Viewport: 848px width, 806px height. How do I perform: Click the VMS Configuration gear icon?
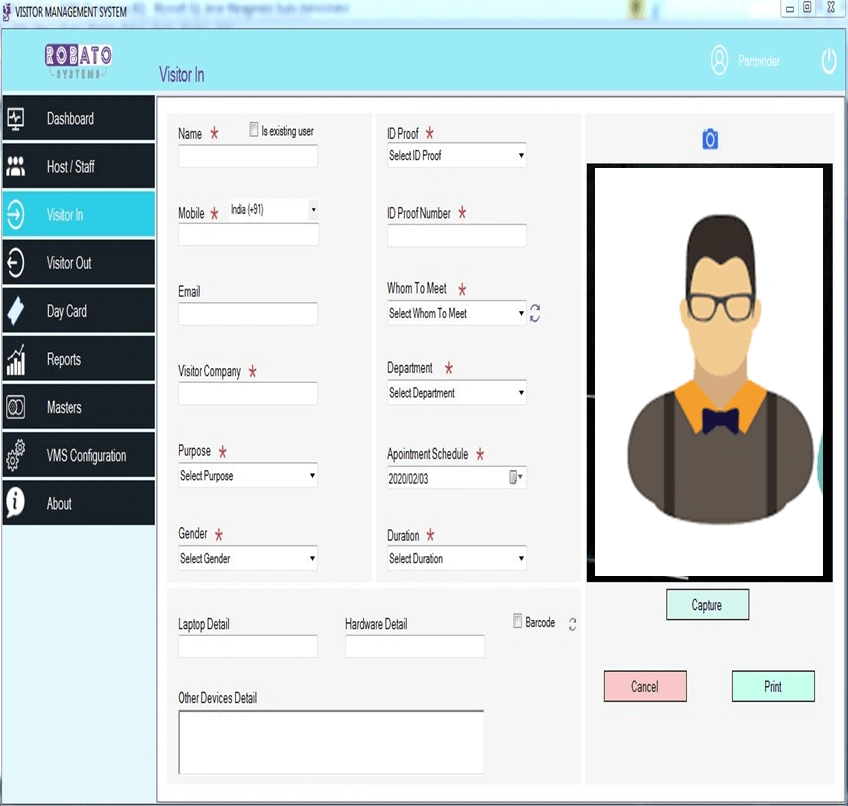tap(18, 454)
